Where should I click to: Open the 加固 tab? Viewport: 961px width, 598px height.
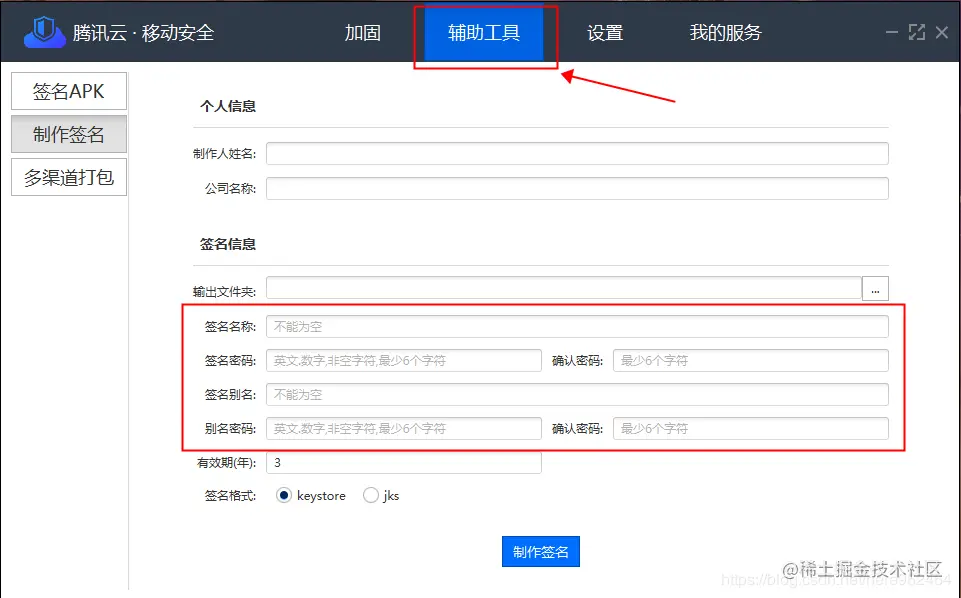click(x=363, y=32)
